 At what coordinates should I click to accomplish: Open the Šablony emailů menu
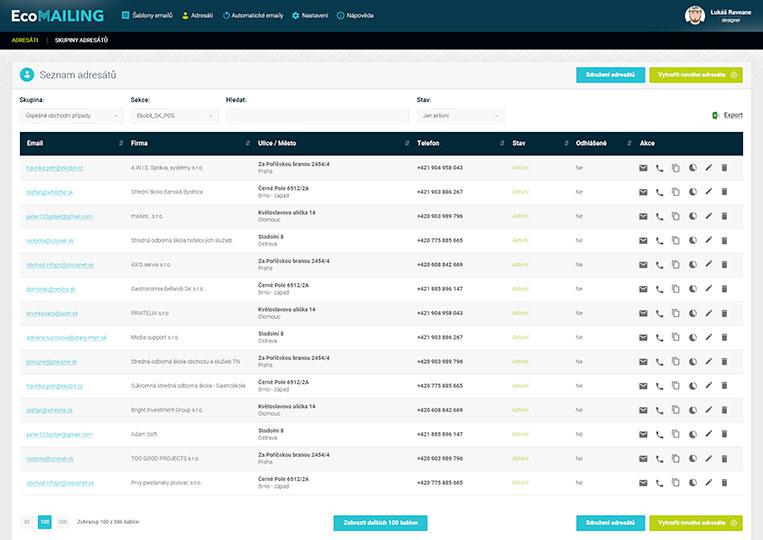[147, 16]
